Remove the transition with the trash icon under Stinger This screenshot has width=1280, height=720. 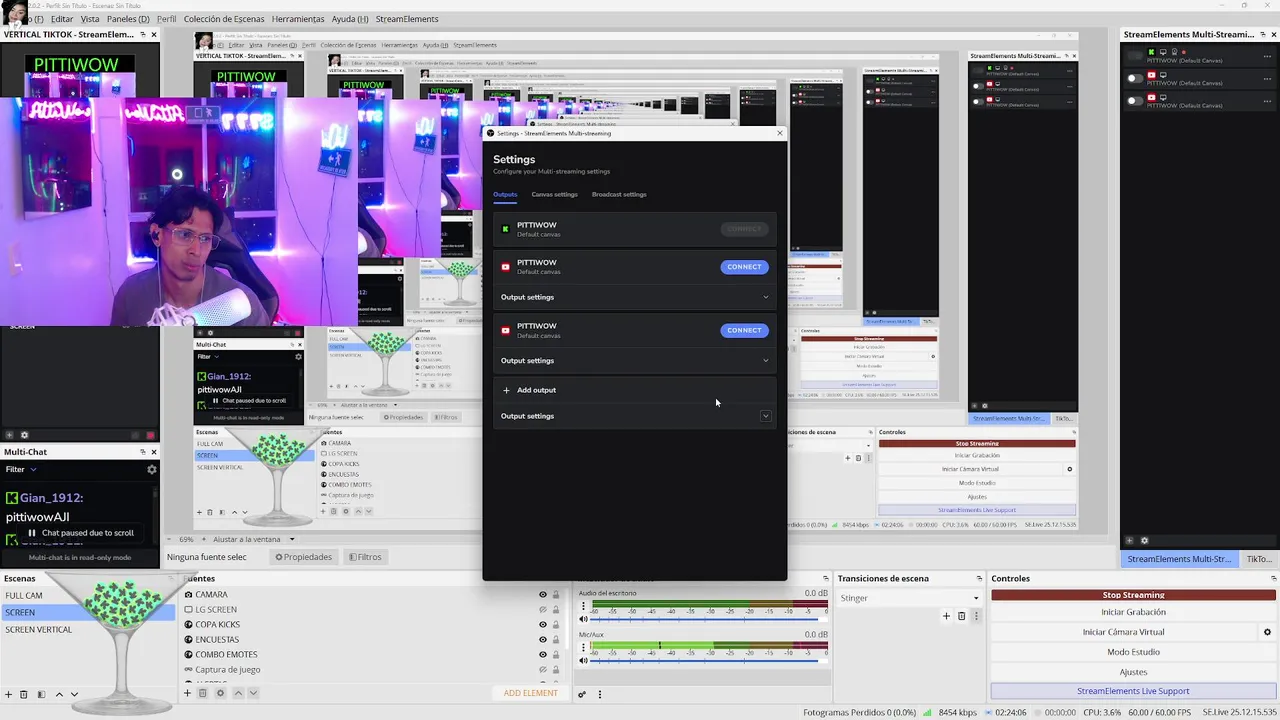point(962,616)
